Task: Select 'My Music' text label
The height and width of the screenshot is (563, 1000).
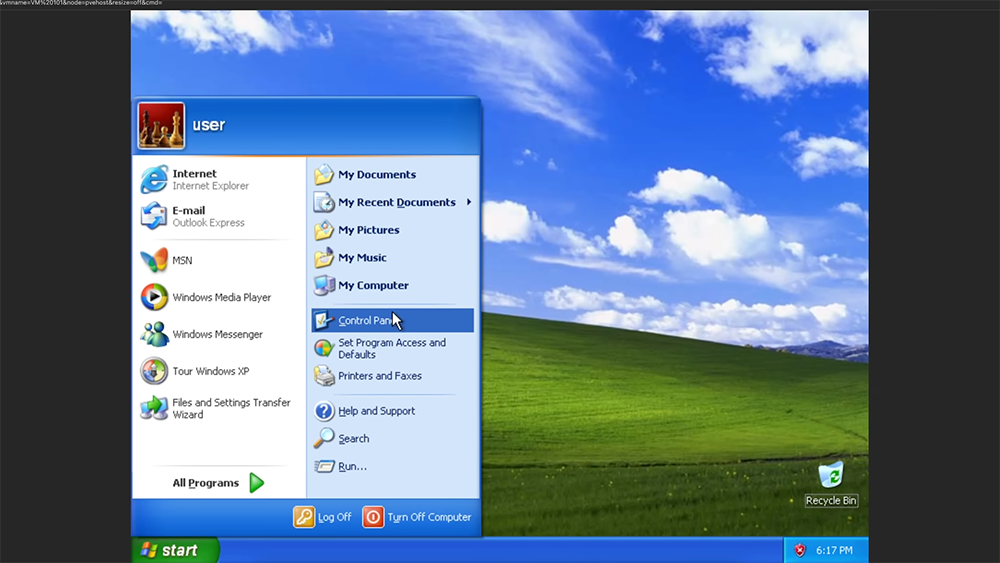Action: (362, 258)
